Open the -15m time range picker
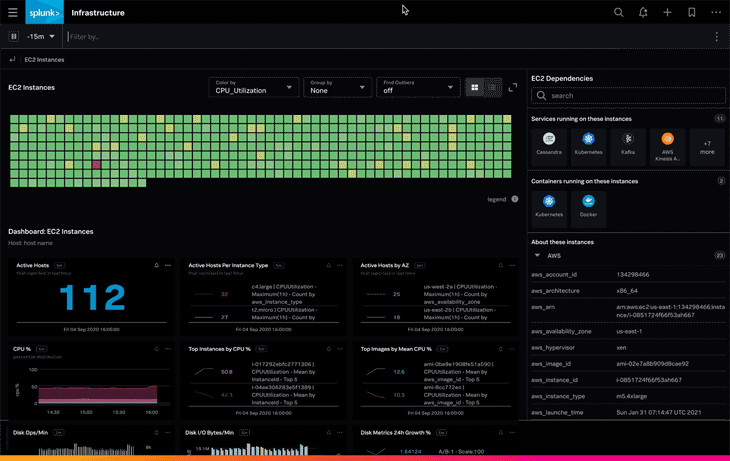 click(x=41, y=37)
